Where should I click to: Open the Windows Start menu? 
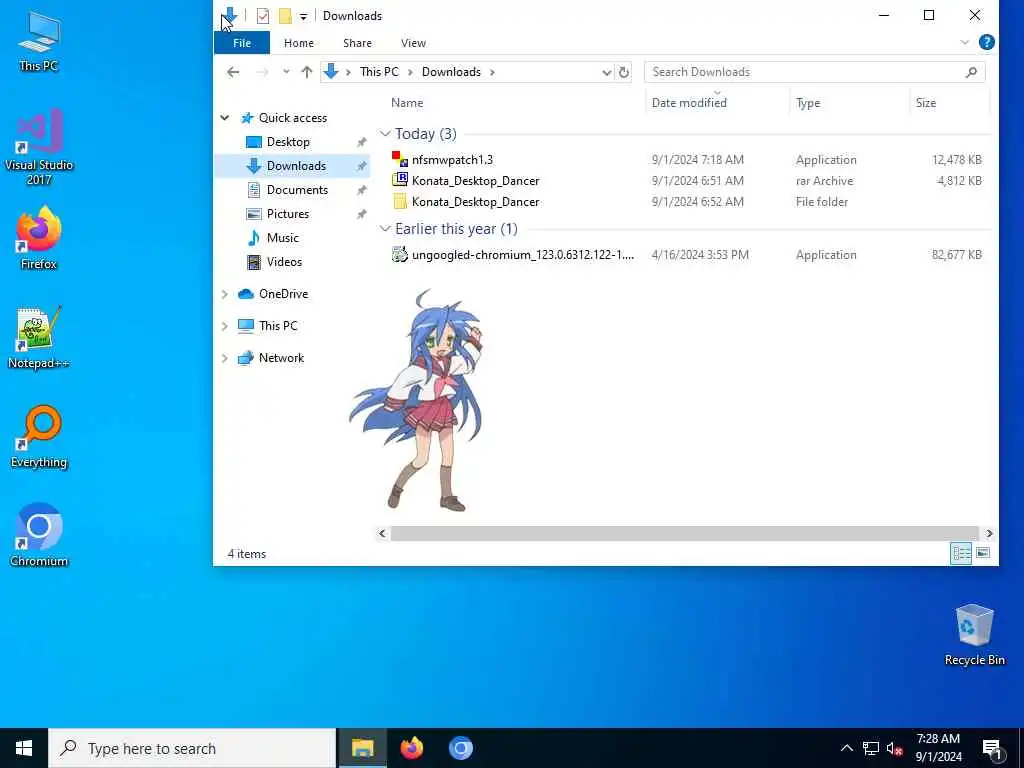coord(24,748)
